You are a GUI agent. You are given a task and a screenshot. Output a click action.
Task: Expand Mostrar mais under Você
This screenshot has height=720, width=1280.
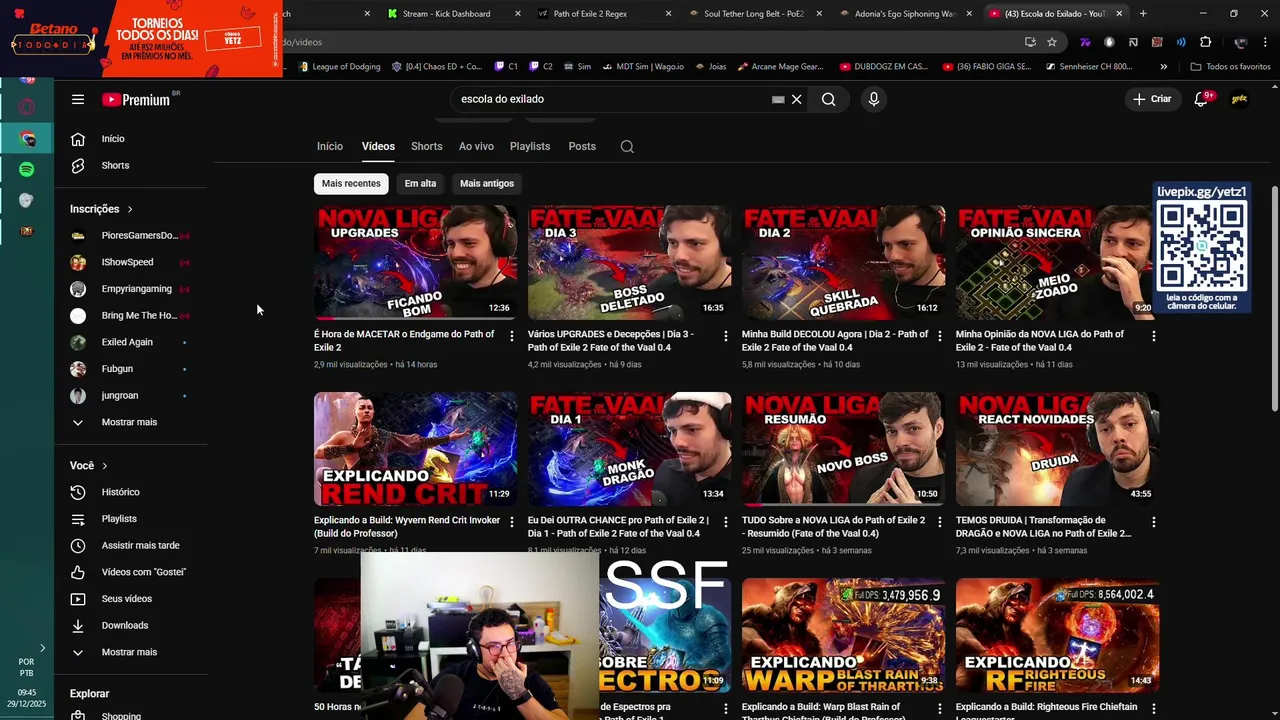point(129,652)
